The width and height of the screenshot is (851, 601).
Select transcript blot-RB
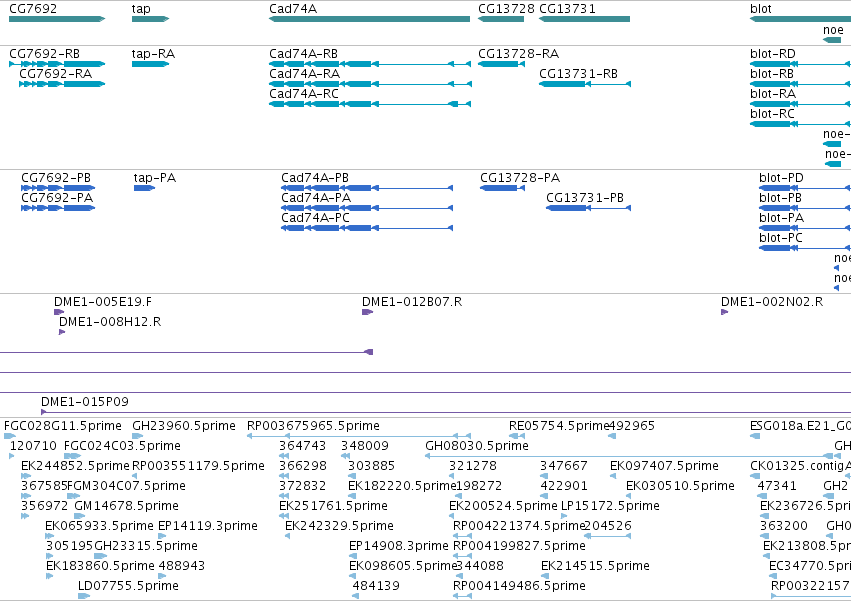(x=801, y=84)
